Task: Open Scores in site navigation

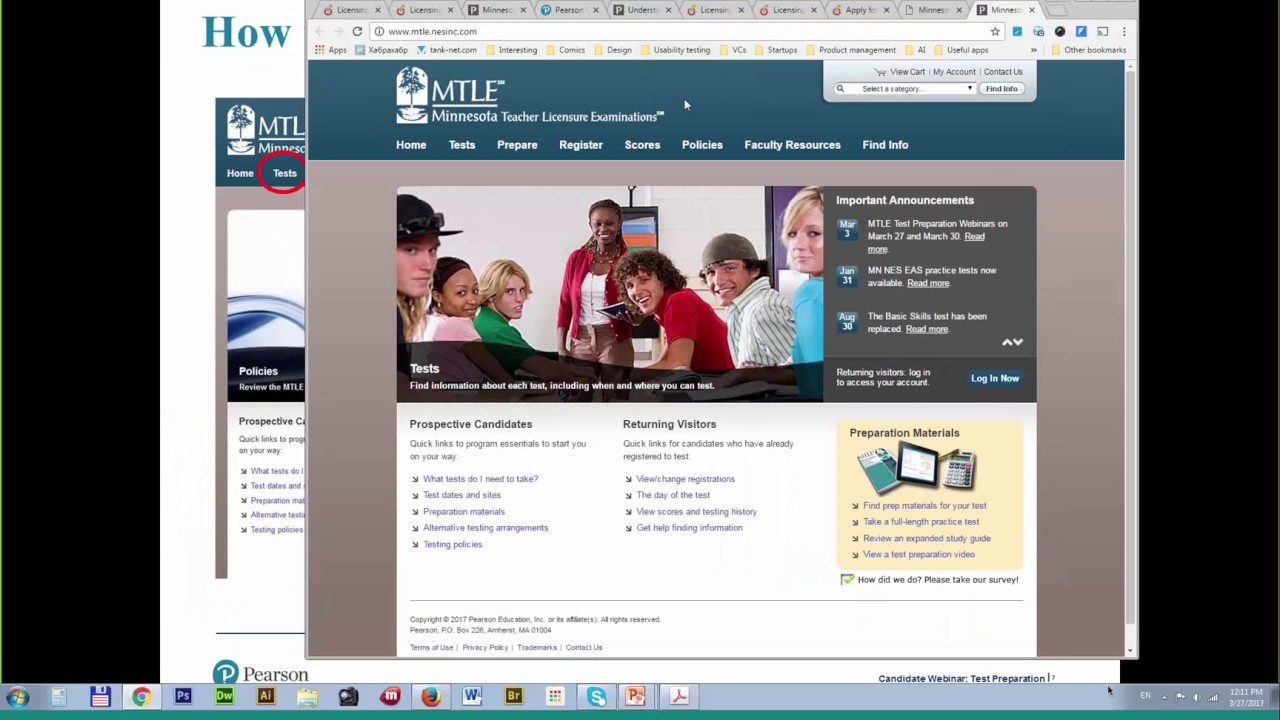Action: pos(642,145)
